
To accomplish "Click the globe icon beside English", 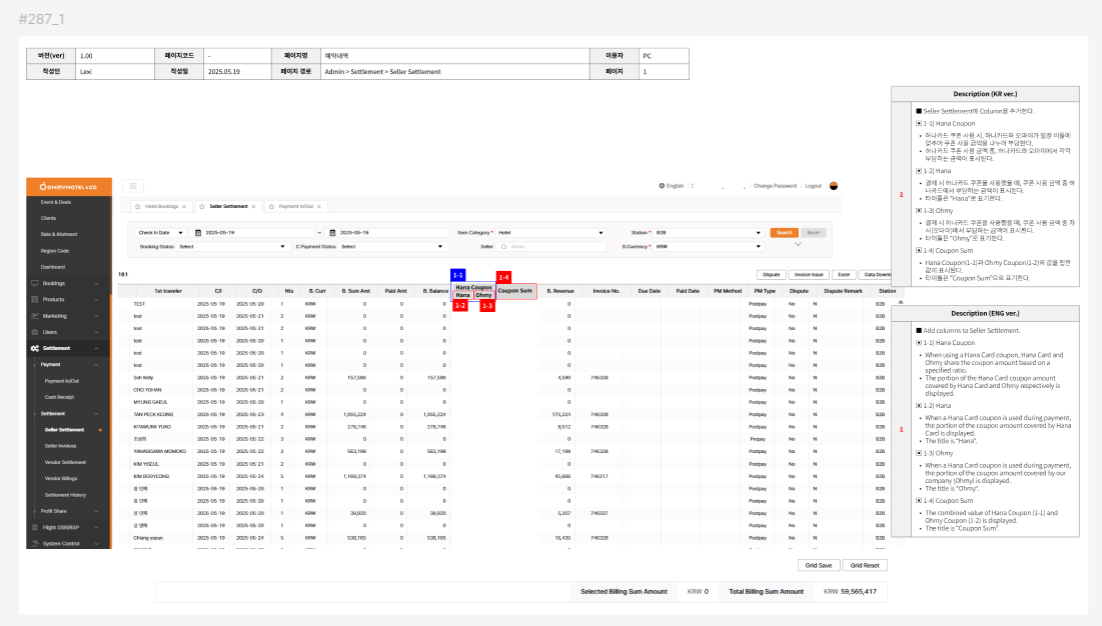I will click(662, 186).
